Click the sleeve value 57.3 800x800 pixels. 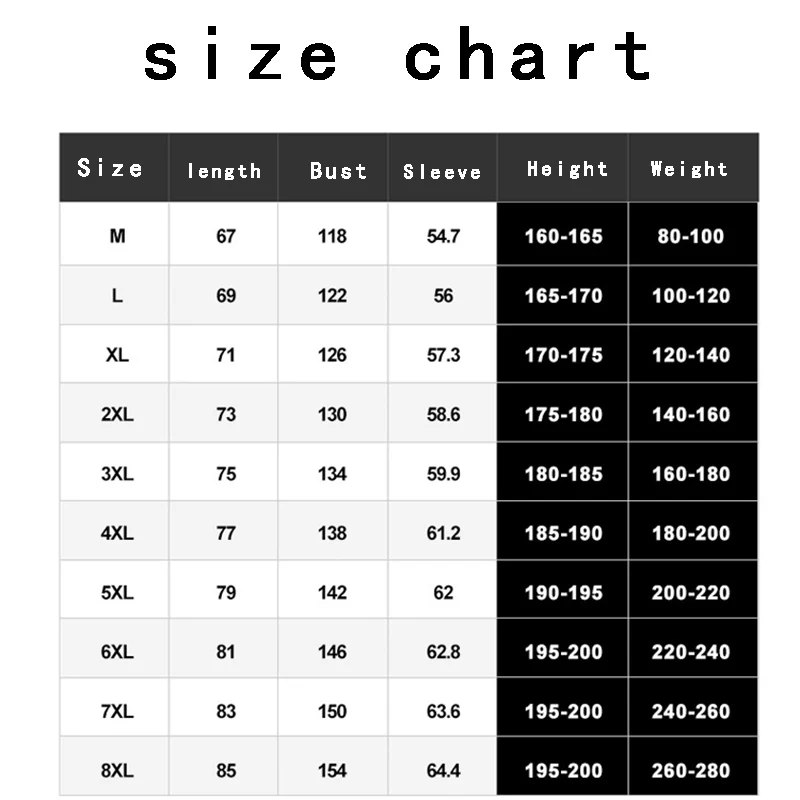[x=443, y=355]
